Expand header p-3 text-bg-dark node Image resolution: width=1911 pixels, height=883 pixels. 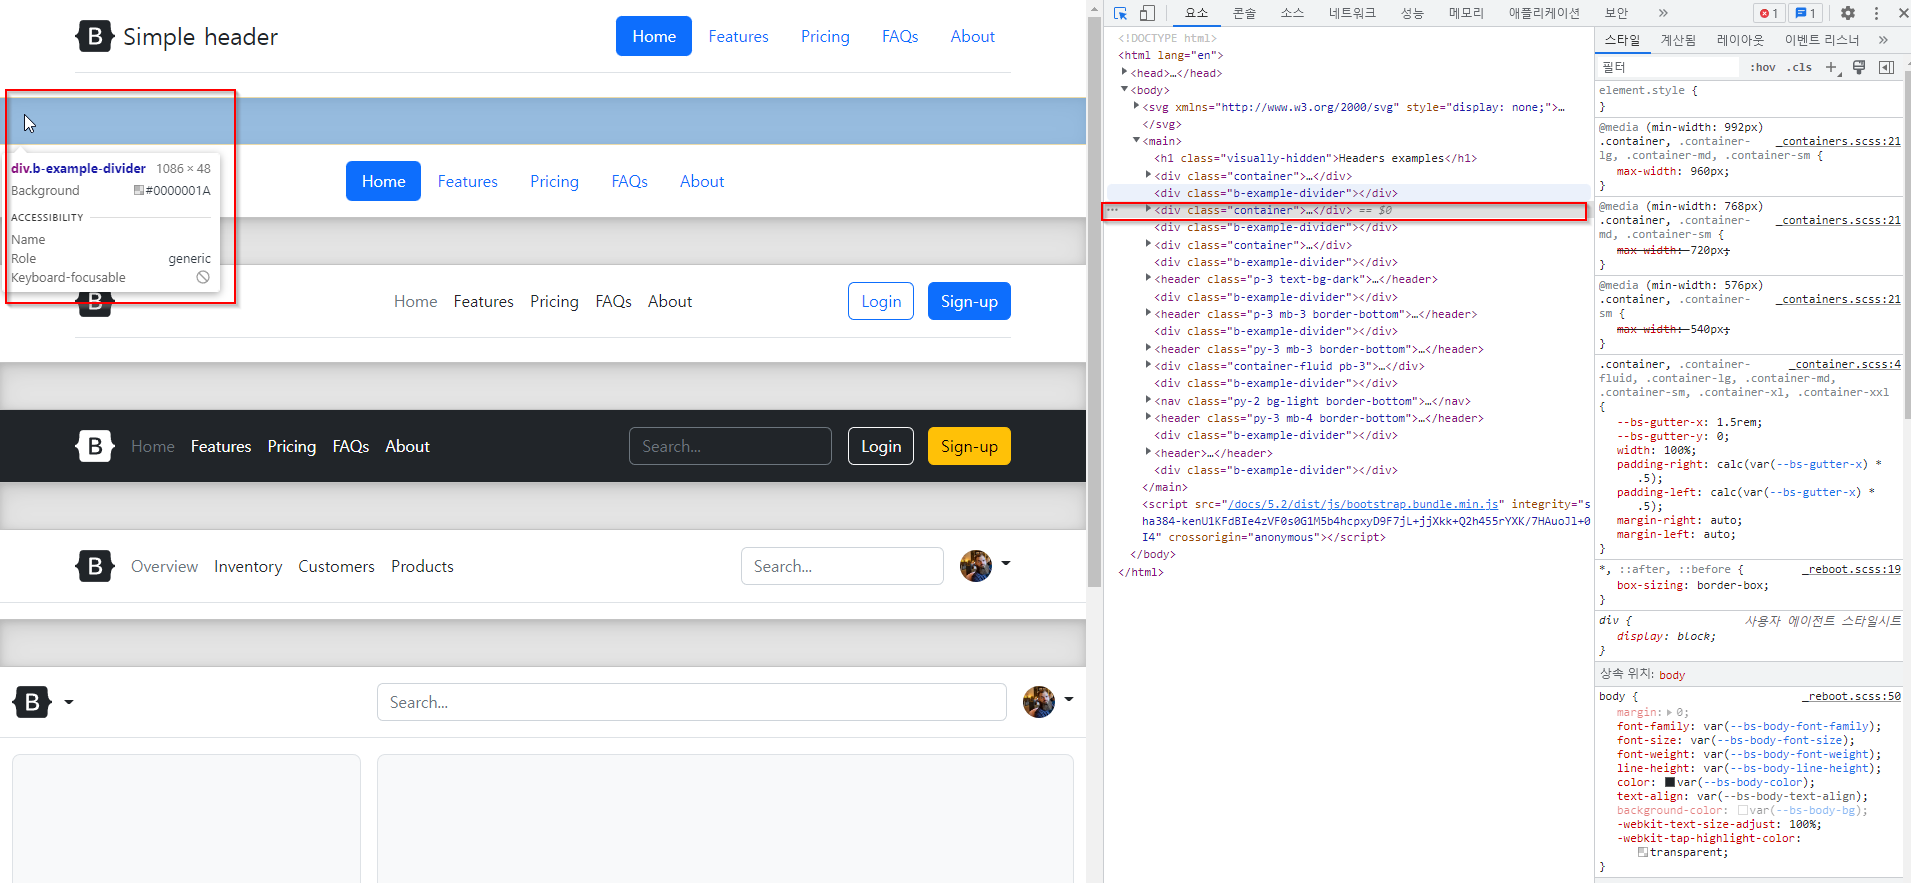click(x=1148, y=278)
